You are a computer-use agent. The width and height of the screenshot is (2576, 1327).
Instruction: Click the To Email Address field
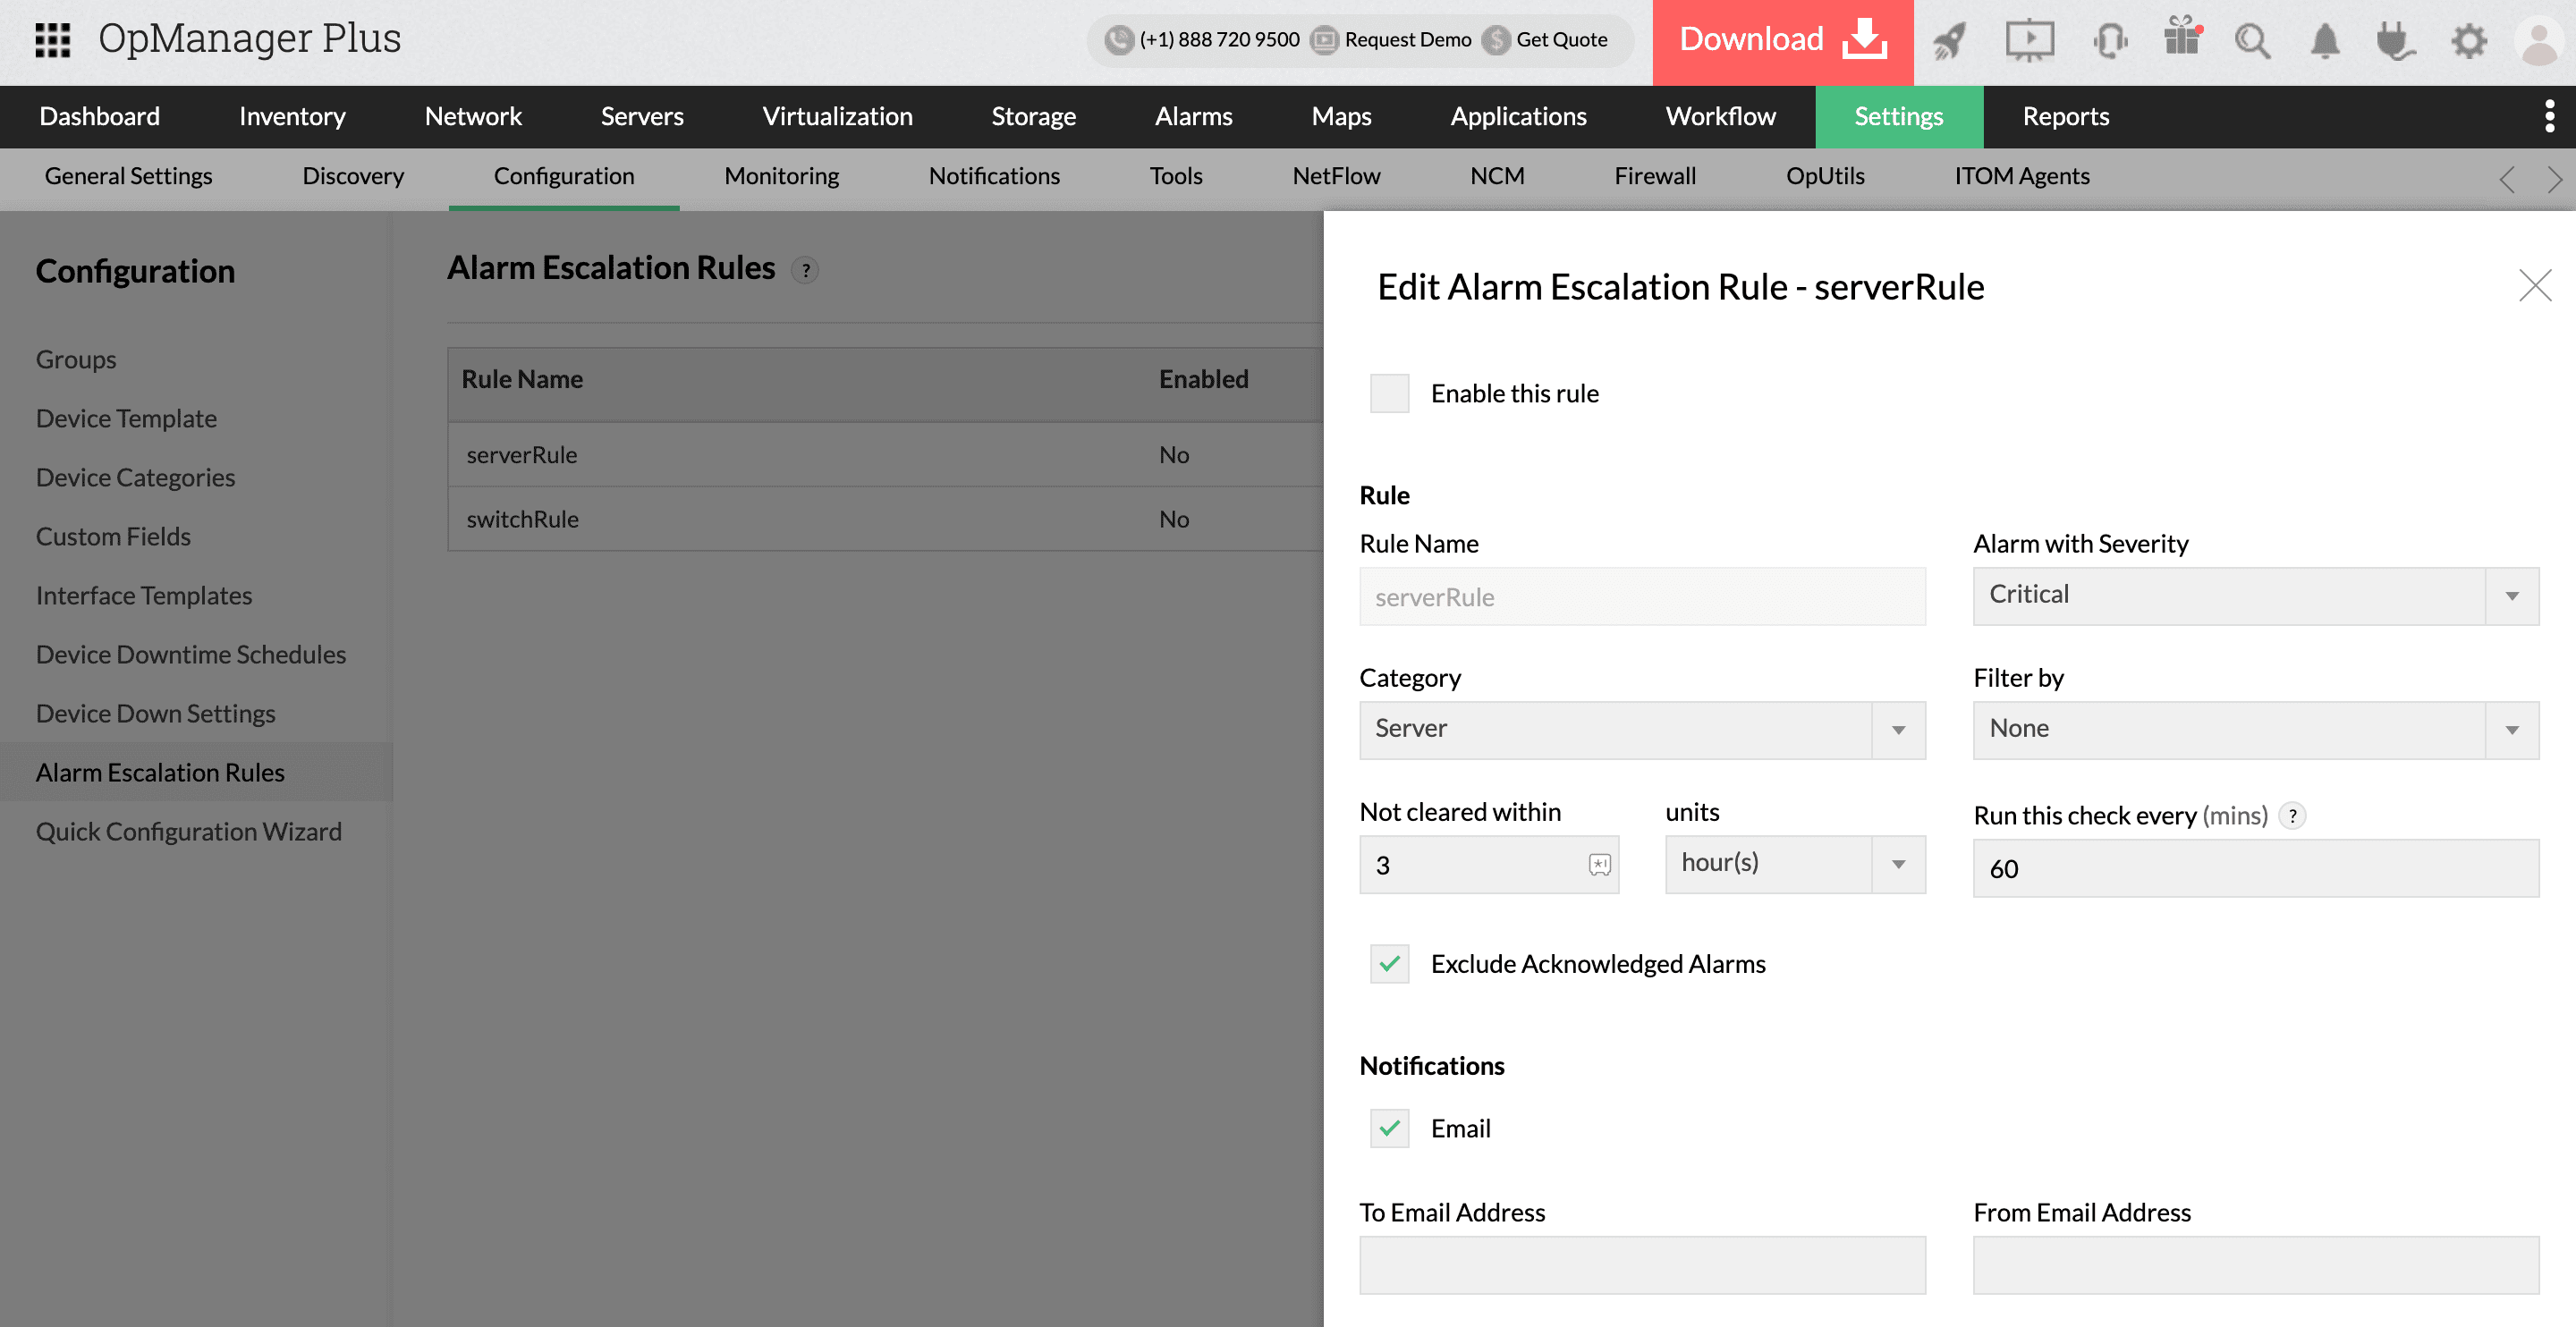coord(1642,1266)
